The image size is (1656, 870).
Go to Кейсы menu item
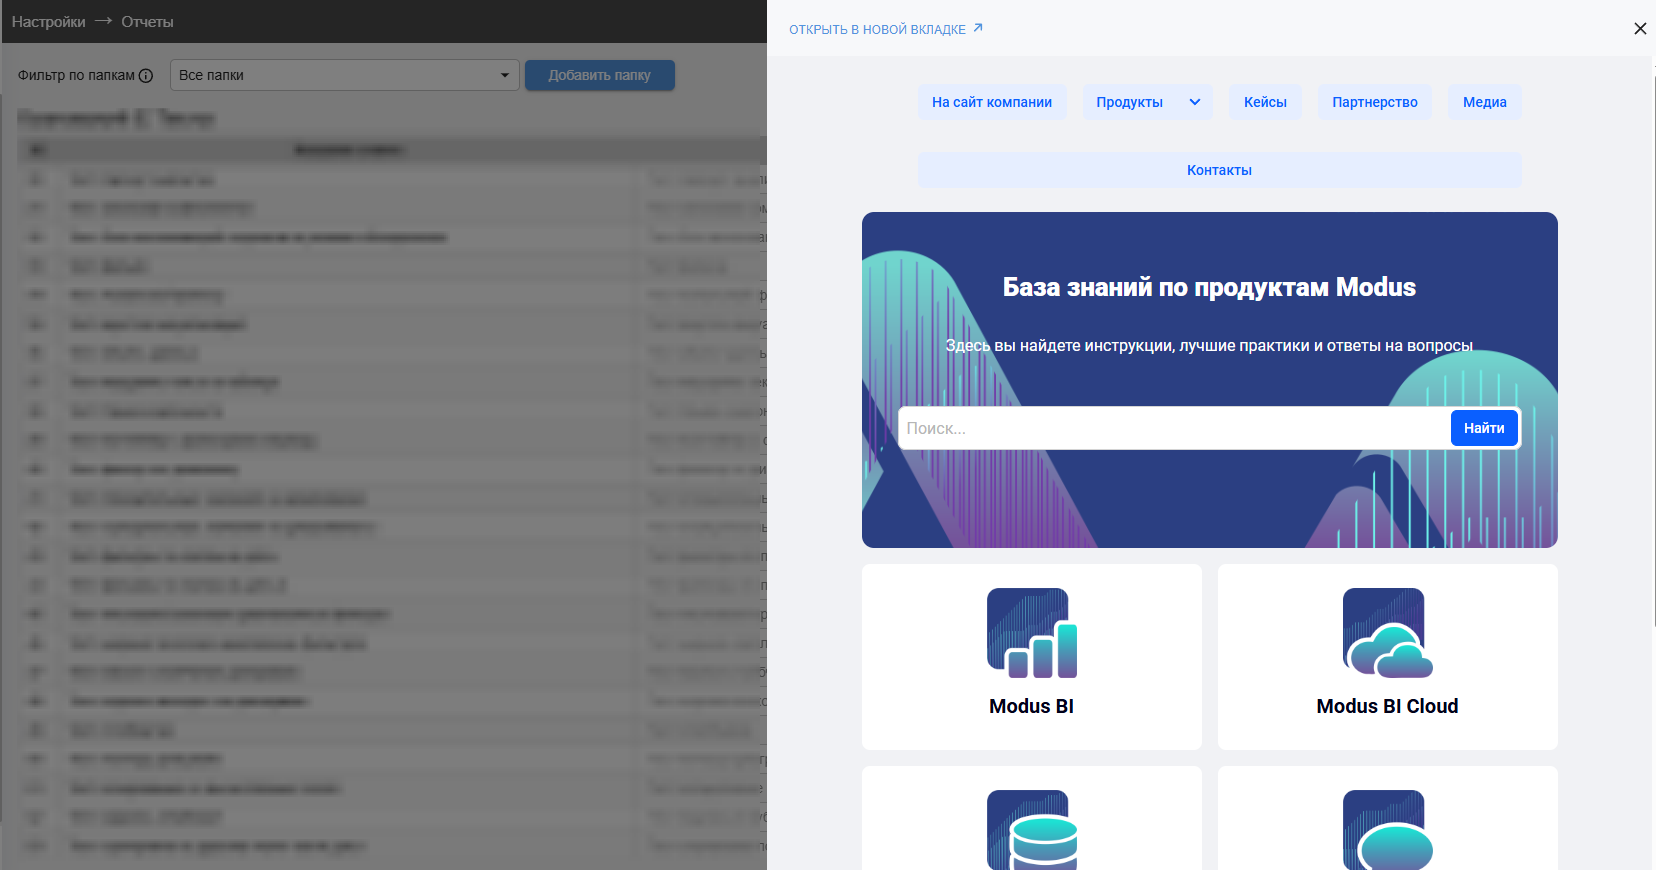point(1265,102)
